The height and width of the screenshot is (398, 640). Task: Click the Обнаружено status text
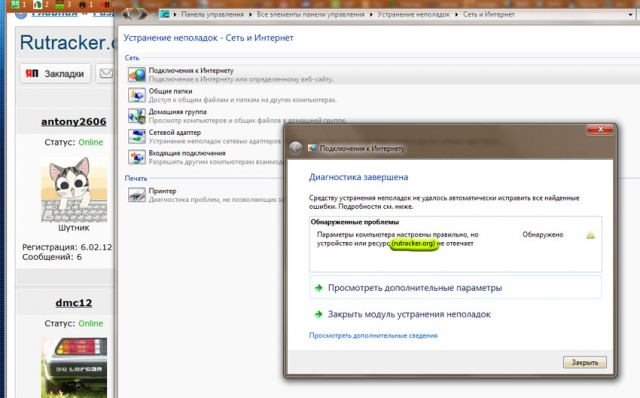pos(543,235)
